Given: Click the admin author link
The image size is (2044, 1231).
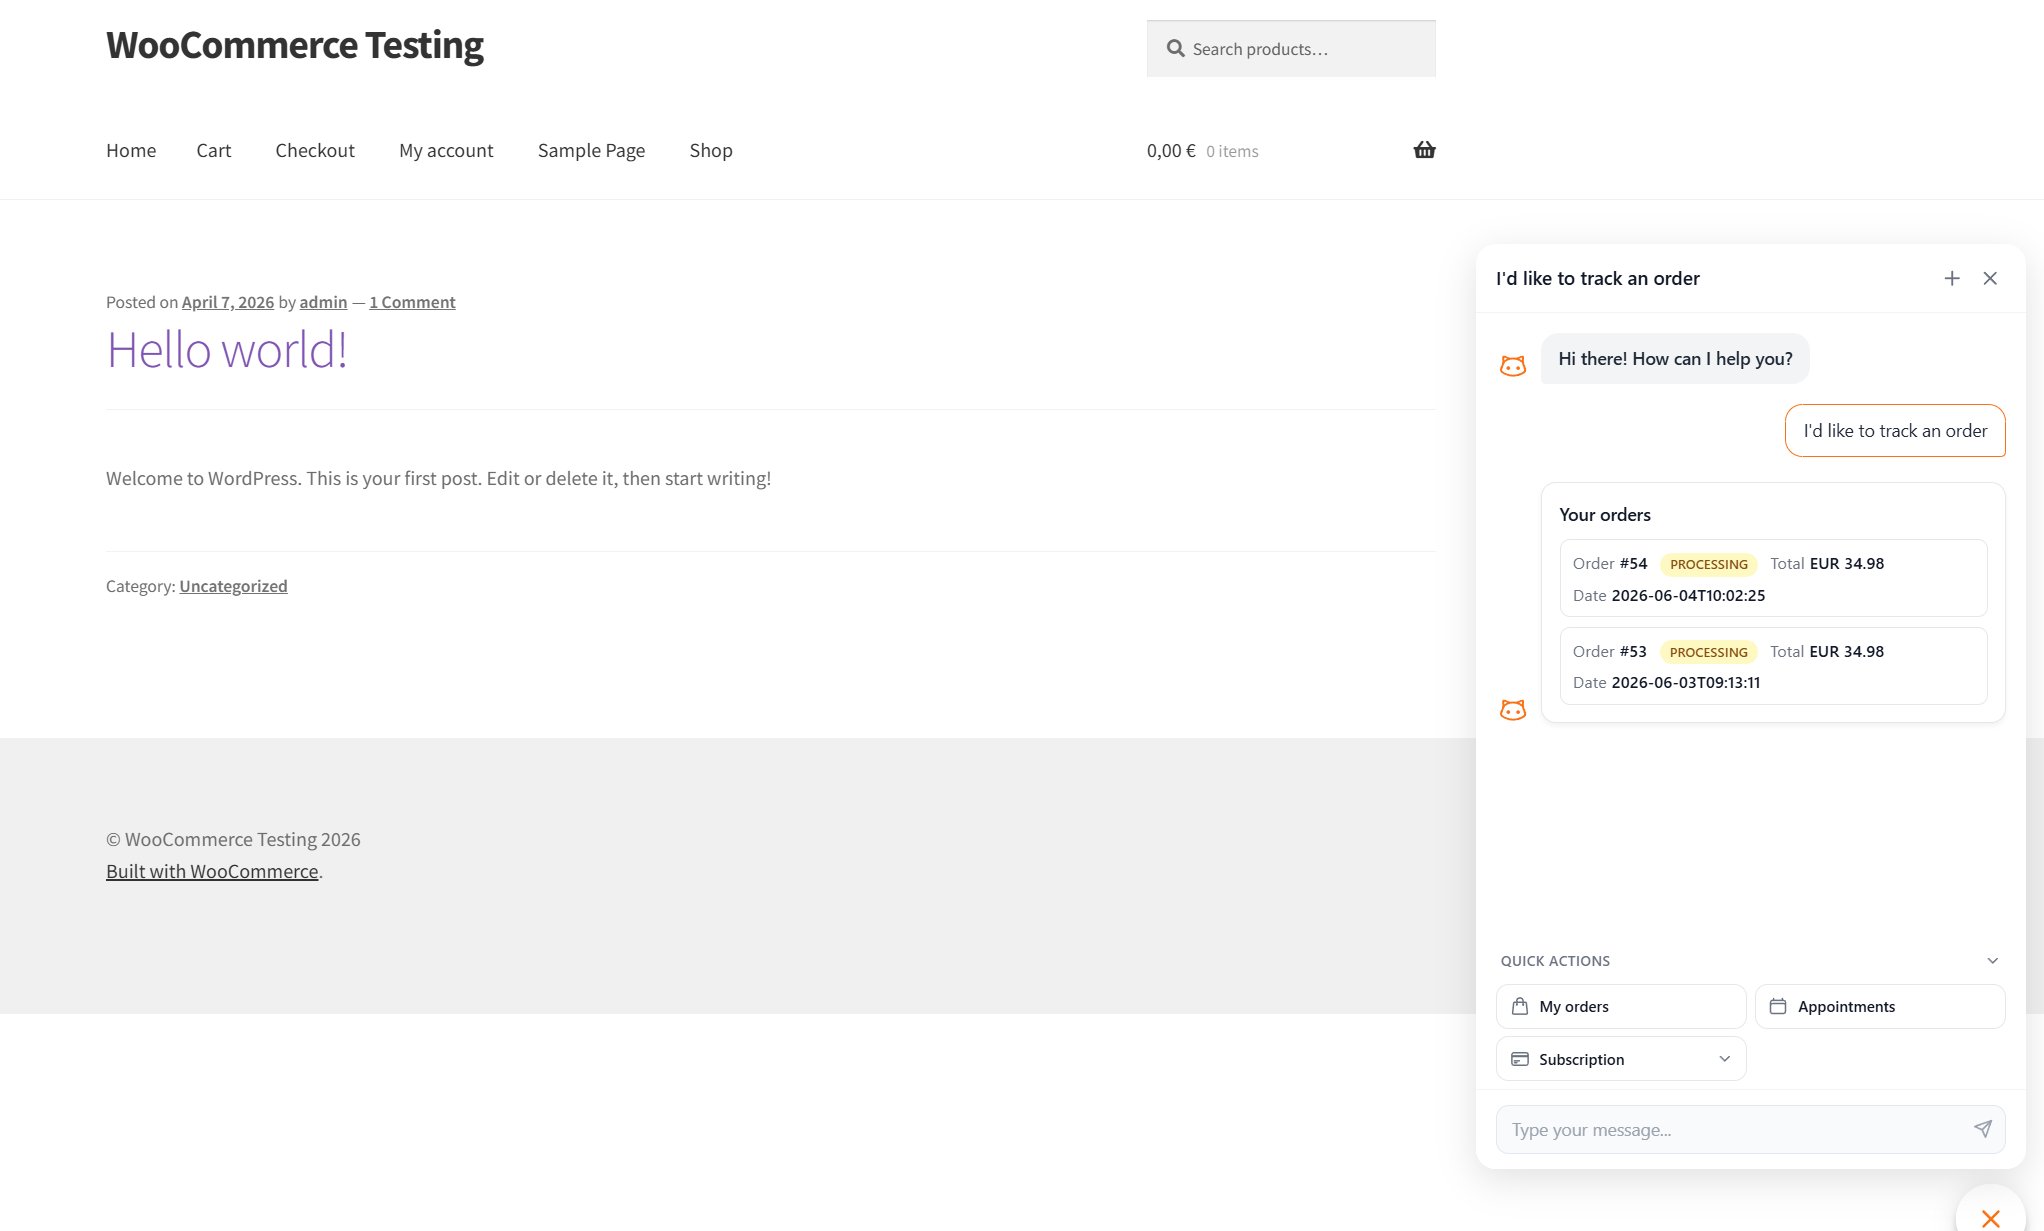Looking at the screenshot, I should (x=323, y=302).
